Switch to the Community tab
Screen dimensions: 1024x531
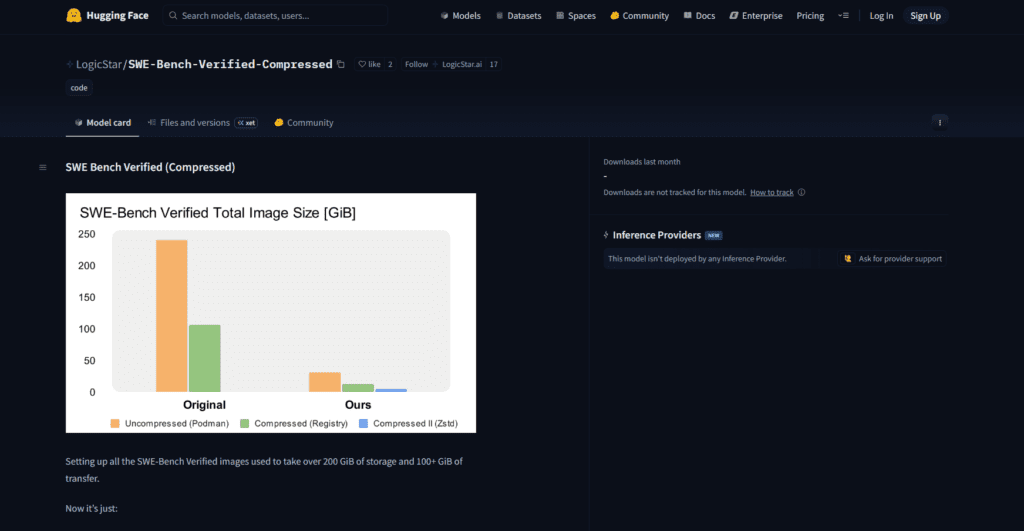[x=304, y=123]
